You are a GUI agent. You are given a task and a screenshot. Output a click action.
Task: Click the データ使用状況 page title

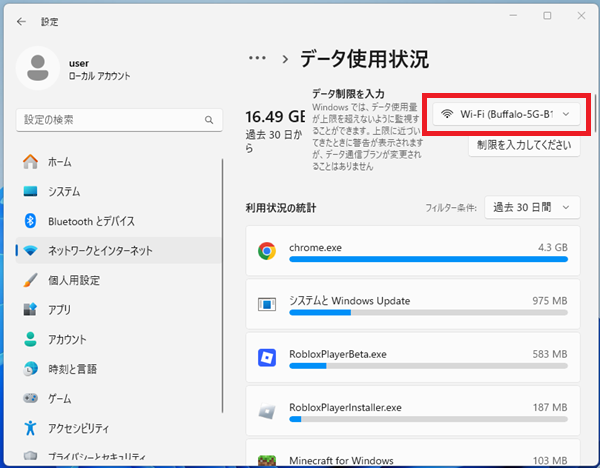coord(364,59)
